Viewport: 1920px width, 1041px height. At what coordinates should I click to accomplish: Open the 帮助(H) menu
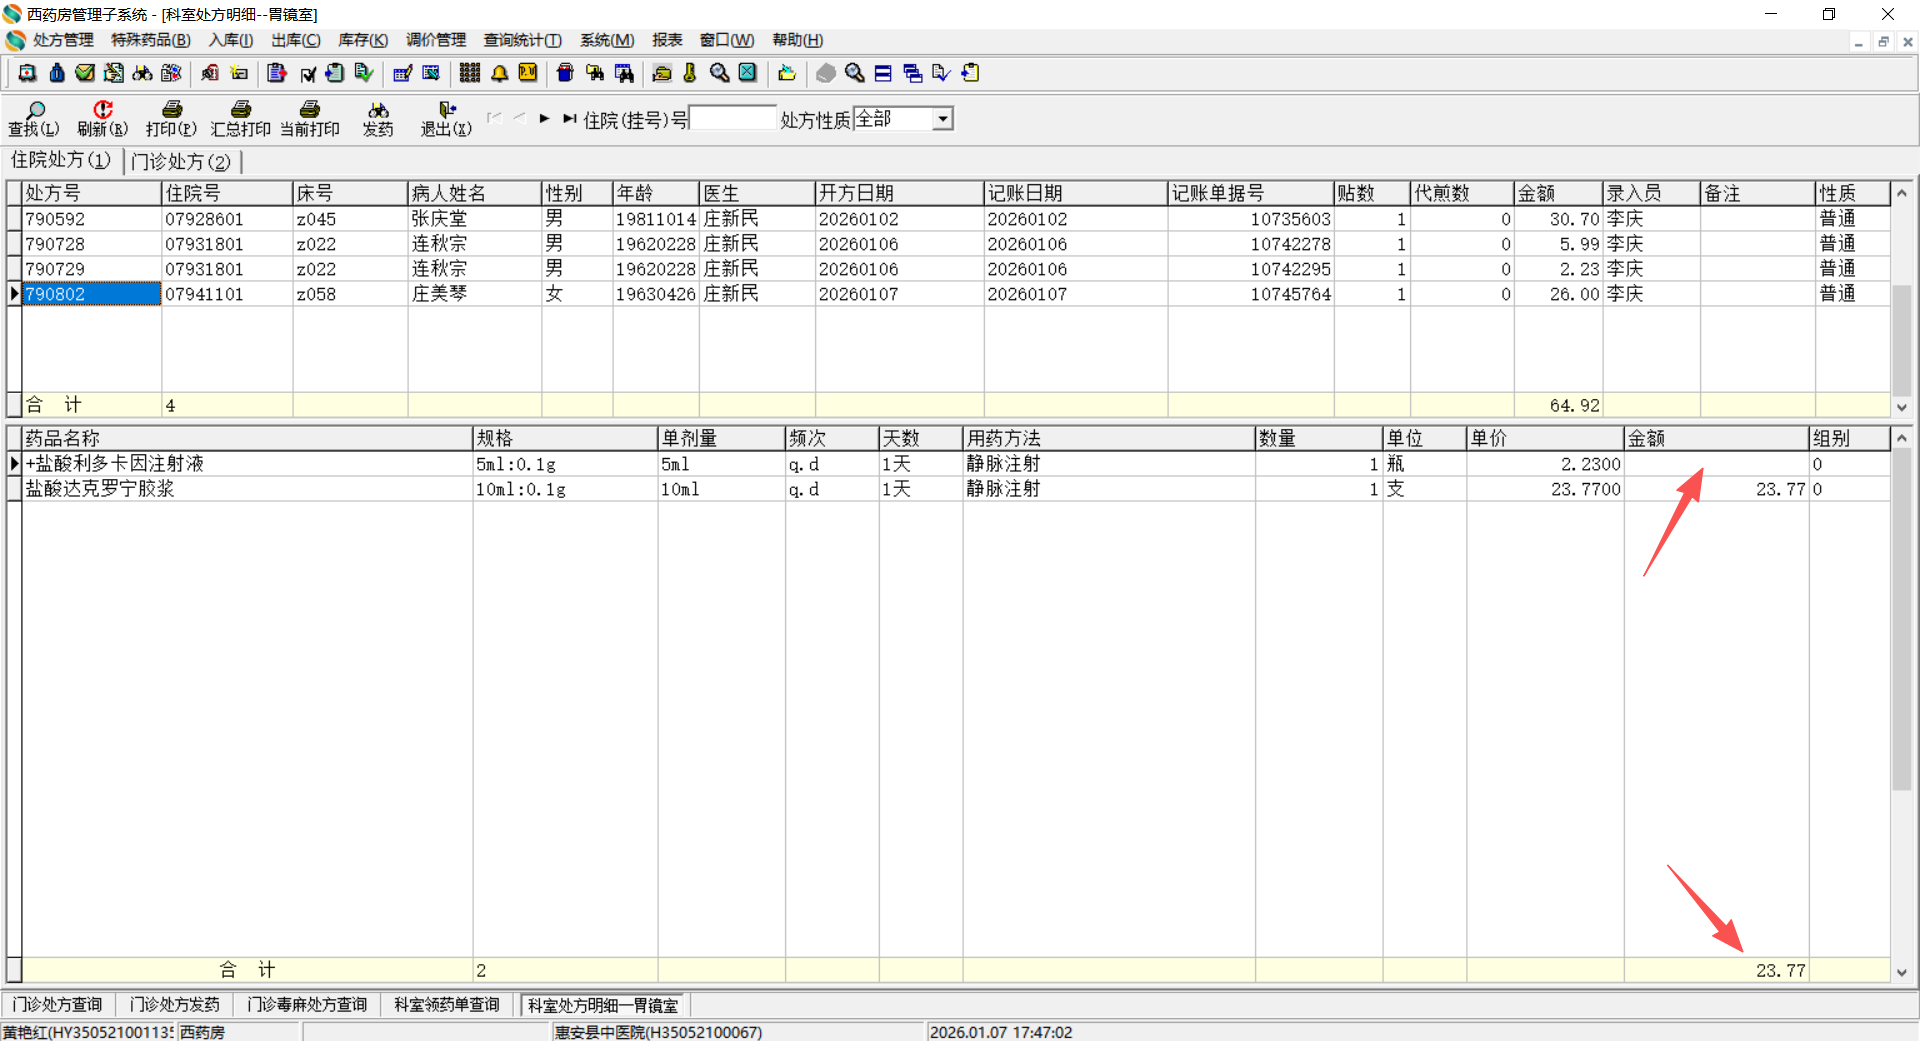click(798, 40)
